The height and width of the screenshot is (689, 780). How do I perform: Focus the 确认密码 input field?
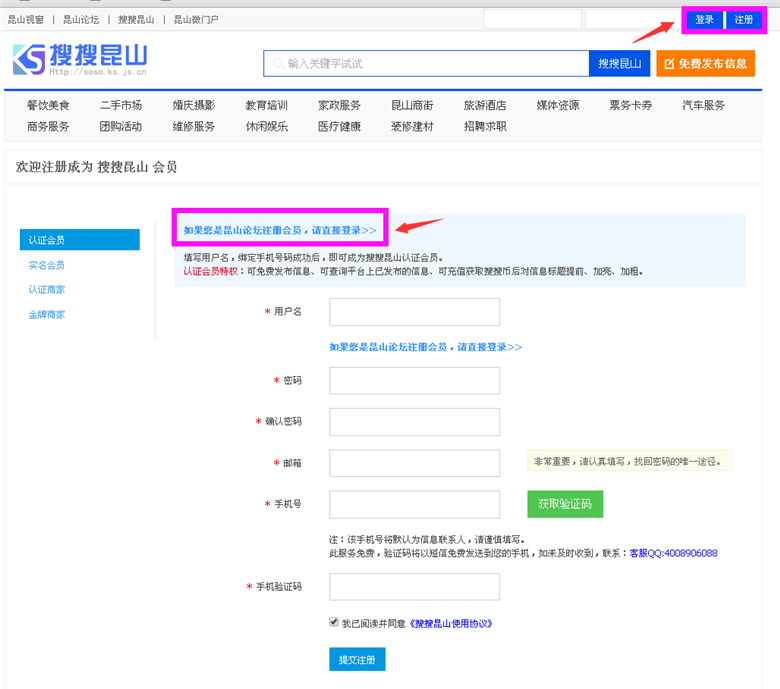(x=414, y=422)
